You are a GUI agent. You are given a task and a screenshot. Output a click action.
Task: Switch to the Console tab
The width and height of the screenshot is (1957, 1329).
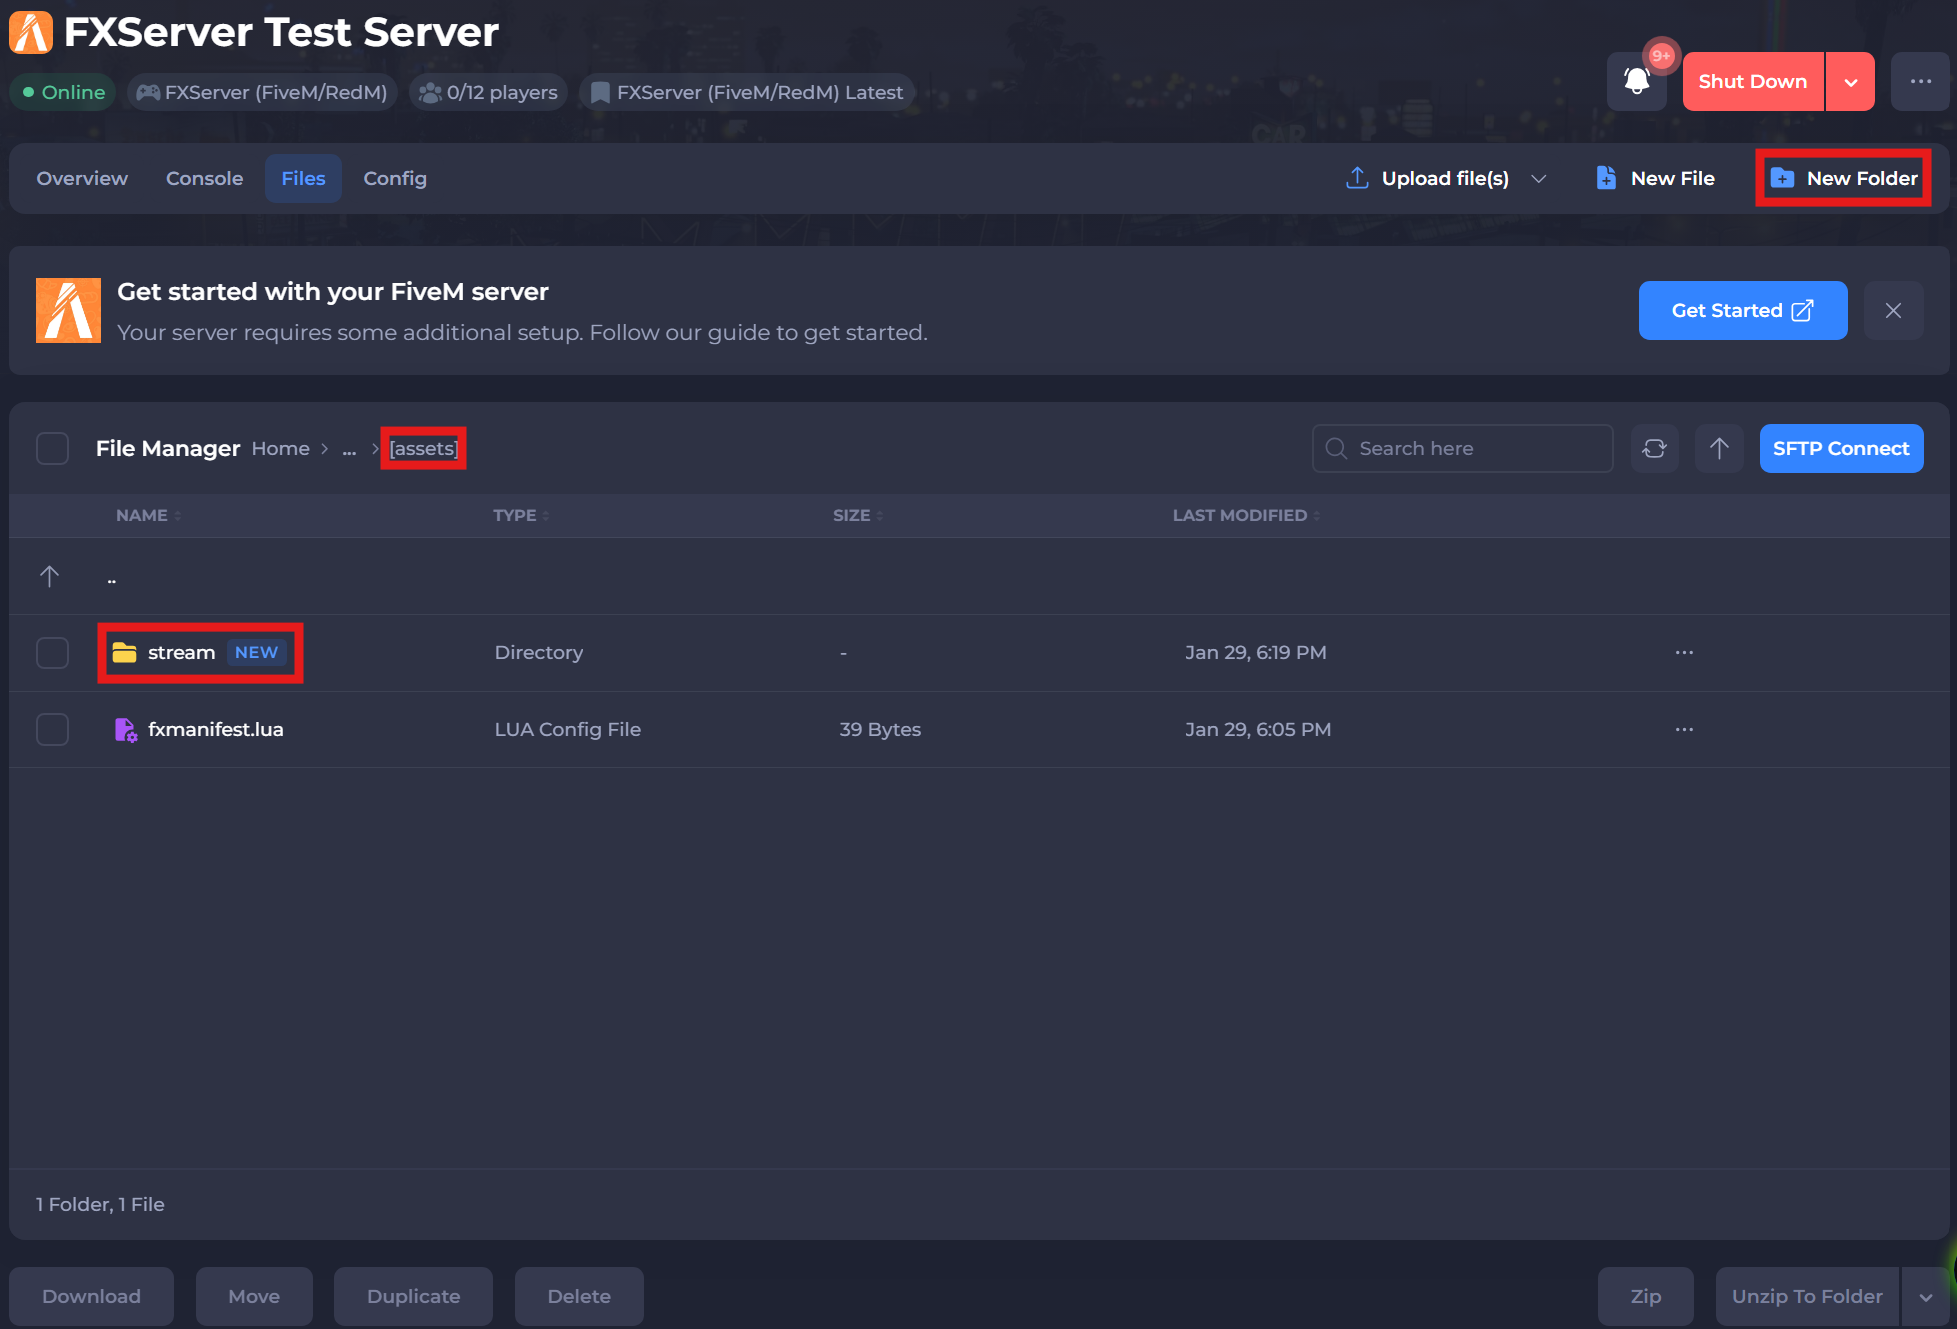coord(204,178)
